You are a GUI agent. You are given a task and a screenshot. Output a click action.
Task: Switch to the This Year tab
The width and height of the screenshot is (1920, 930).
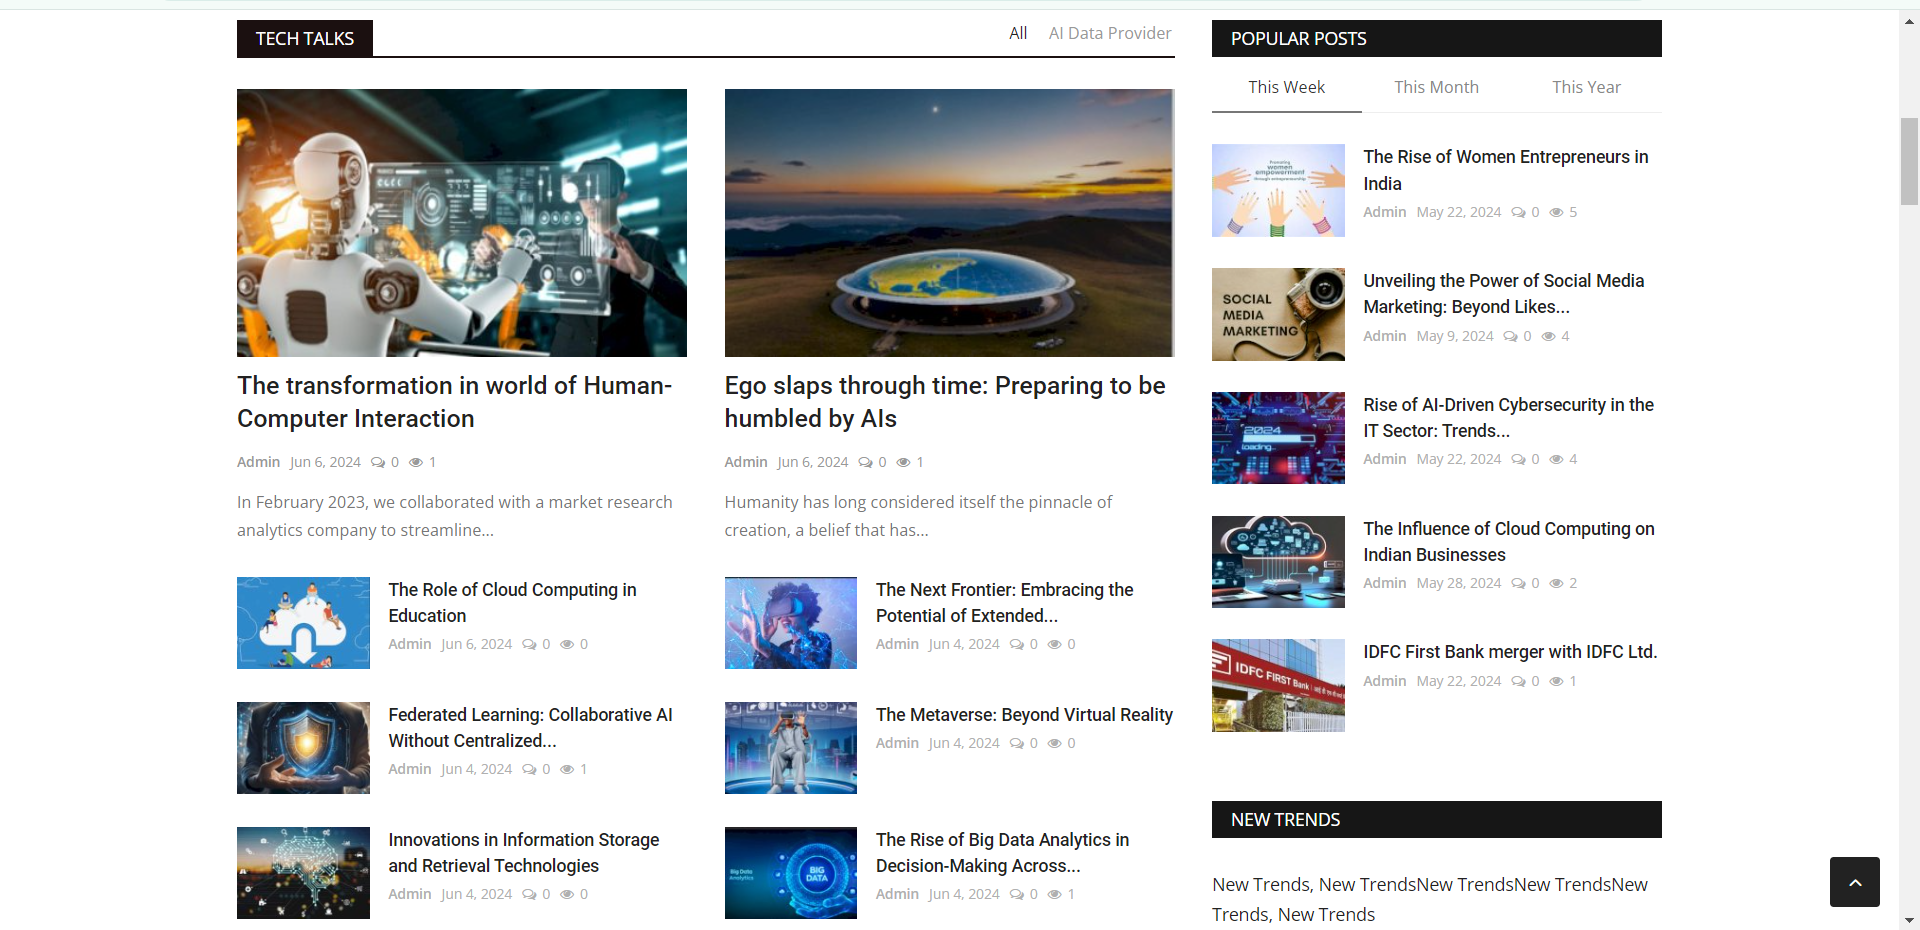[1586, 87]
